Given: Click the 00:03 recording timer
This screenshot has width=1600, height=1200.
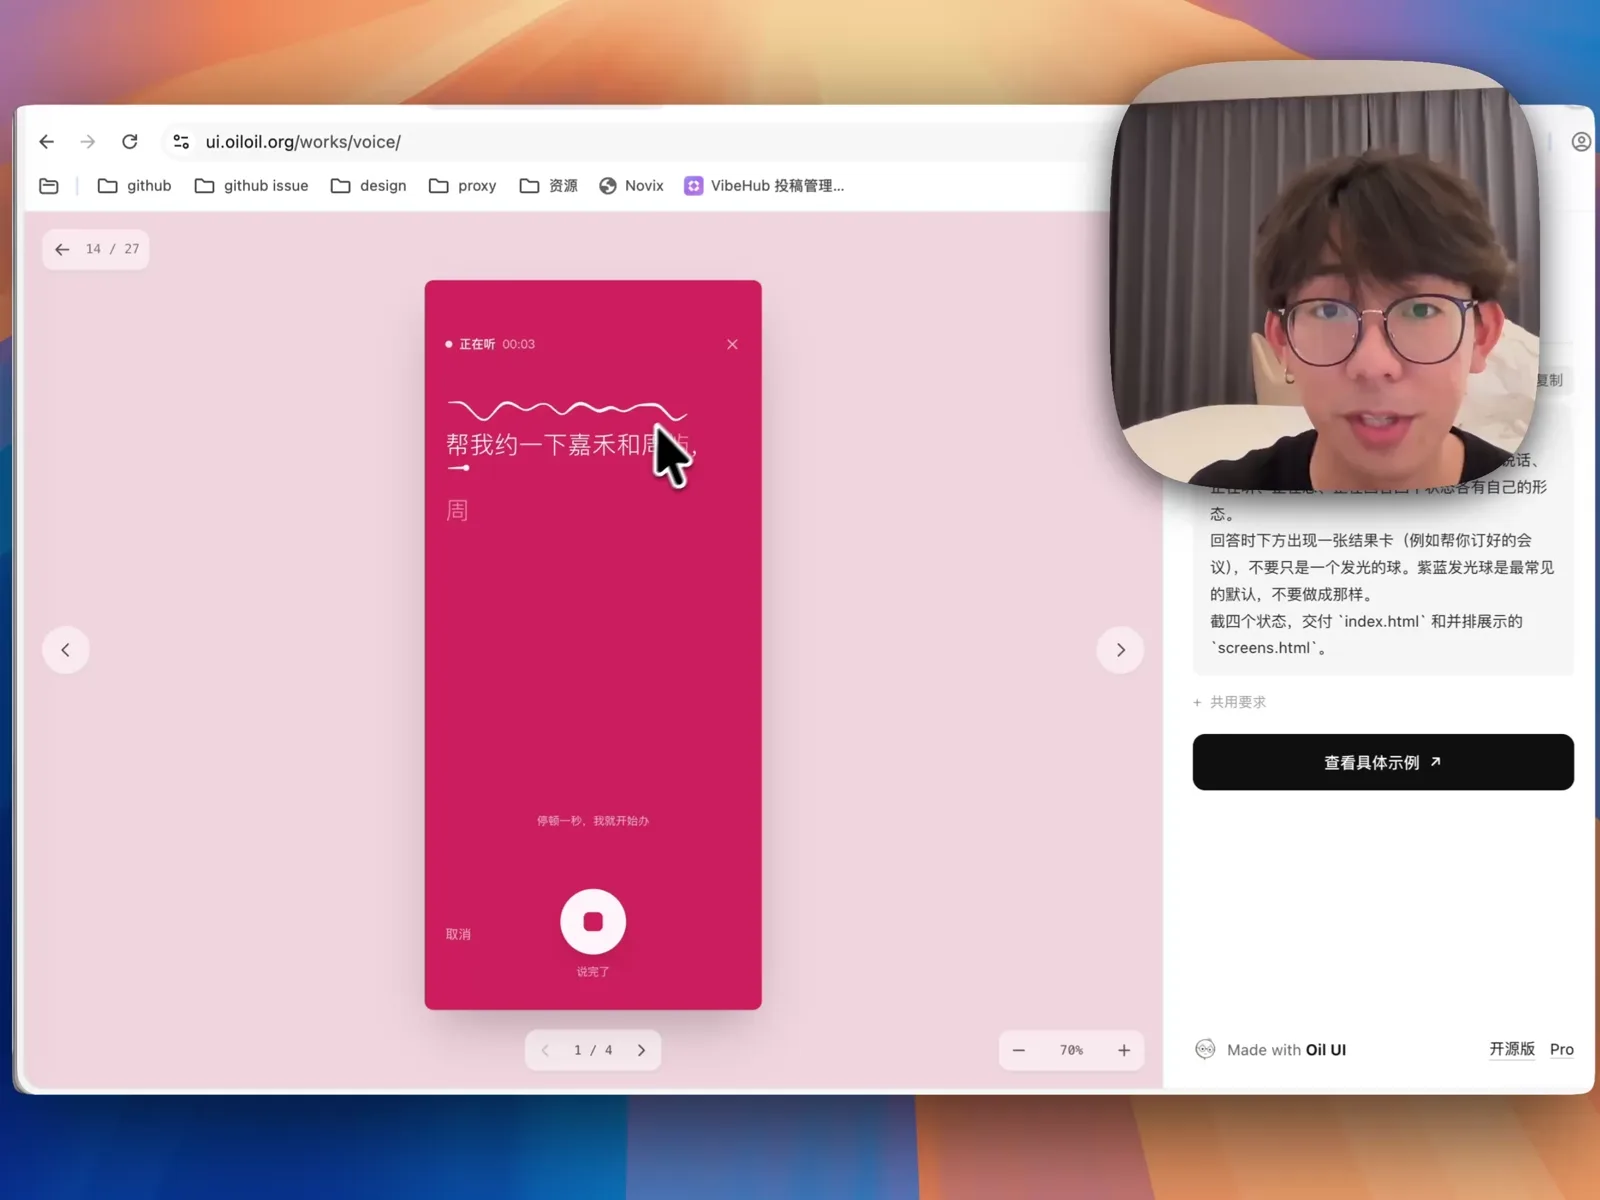Looking at the screenshot, I should coord(519,344).
